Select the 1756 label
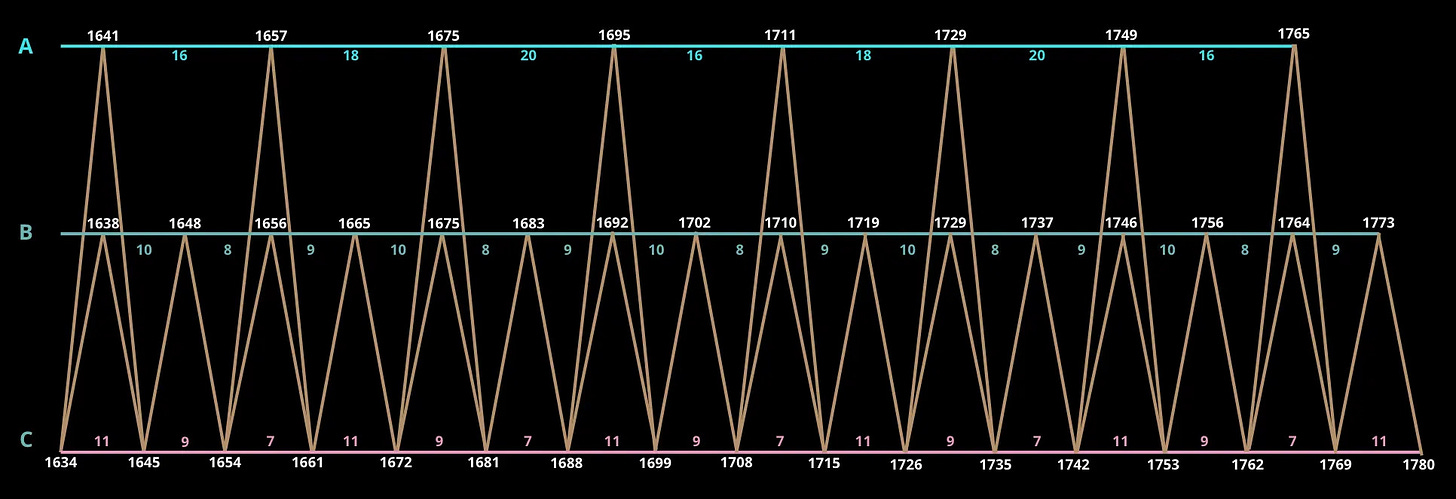The image size is (1456, 499). (x=1207, y=223)
